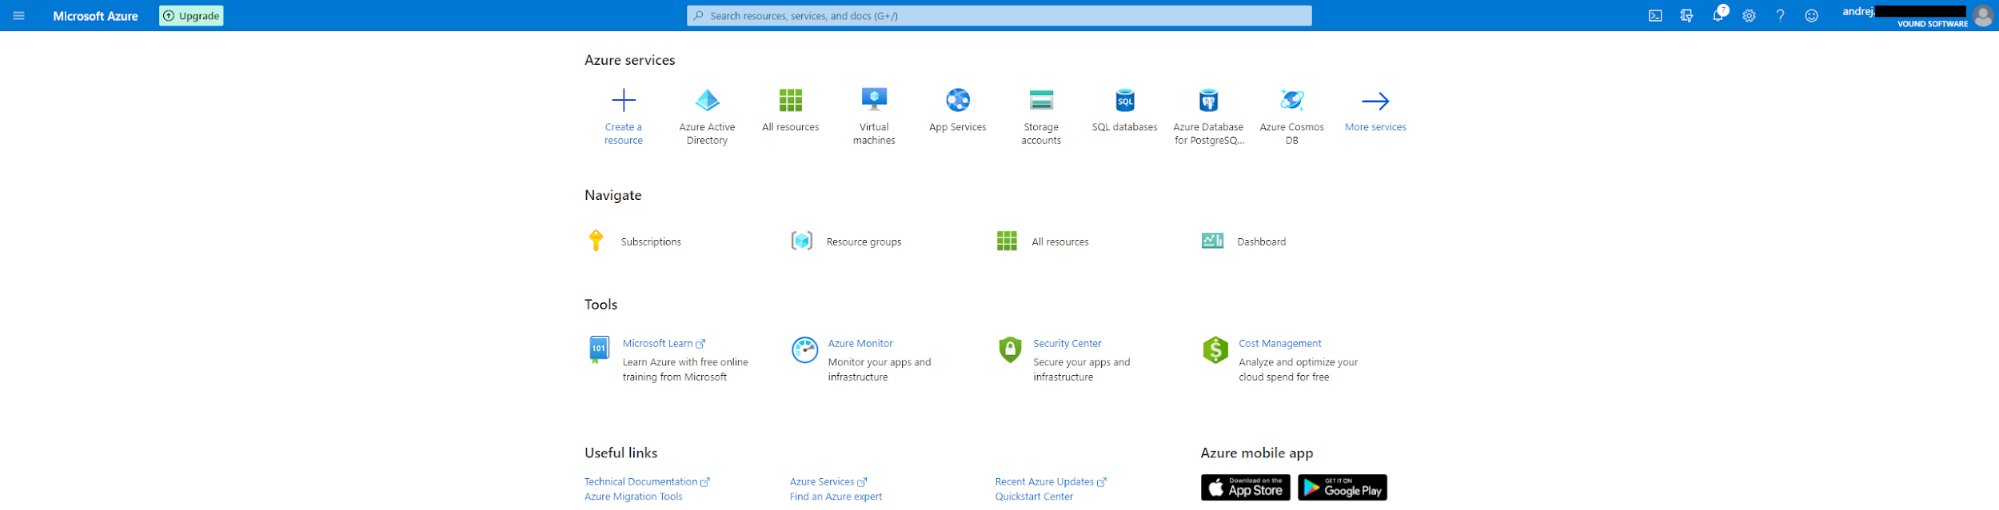The image size is (1999, 510).
Task: Navigate to Resource groups
Action: 863,242
